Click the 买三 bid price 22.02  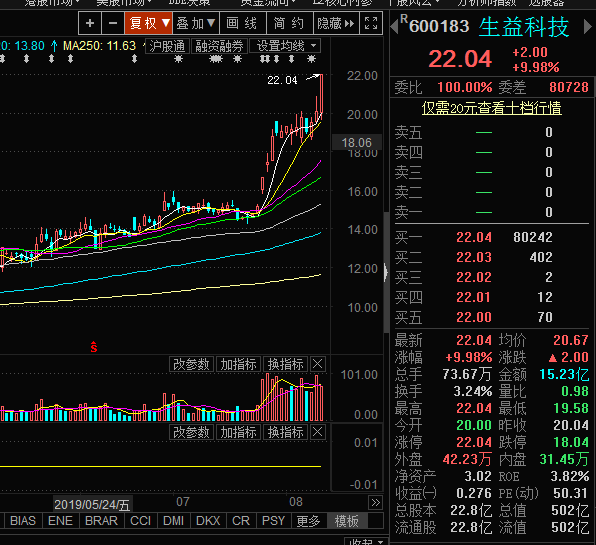point(474,277)
